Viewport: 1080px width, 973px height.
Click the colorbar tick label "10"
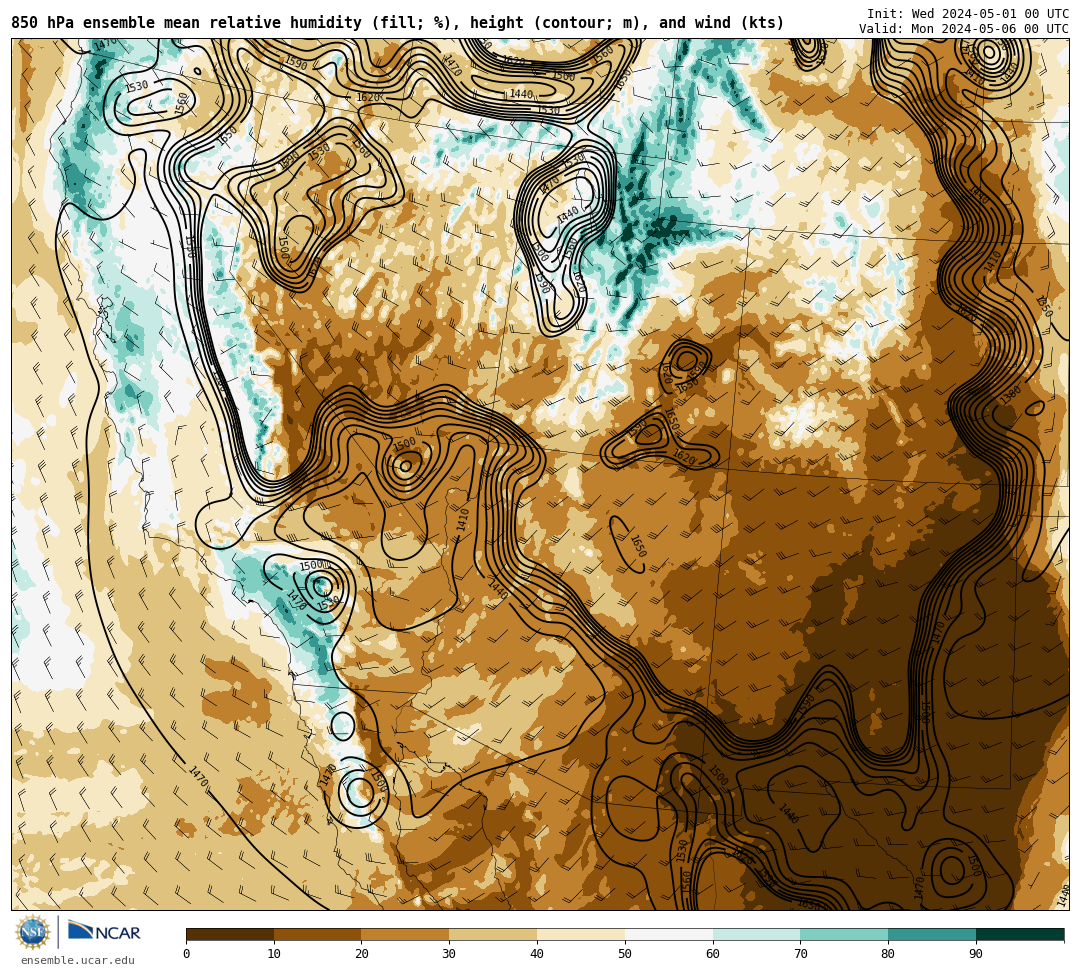pyautogui.click(x=274, y=954)
